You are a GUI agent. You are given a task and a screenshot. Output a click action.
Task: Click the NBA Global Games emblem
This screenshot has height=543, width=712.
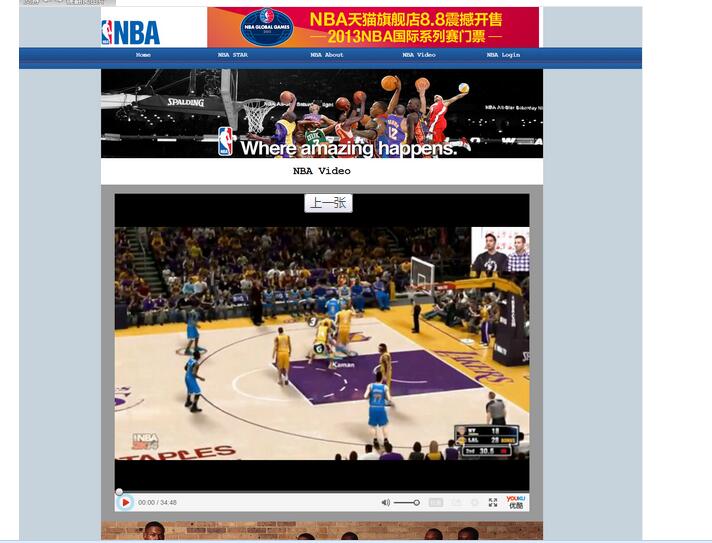point(266,27)
